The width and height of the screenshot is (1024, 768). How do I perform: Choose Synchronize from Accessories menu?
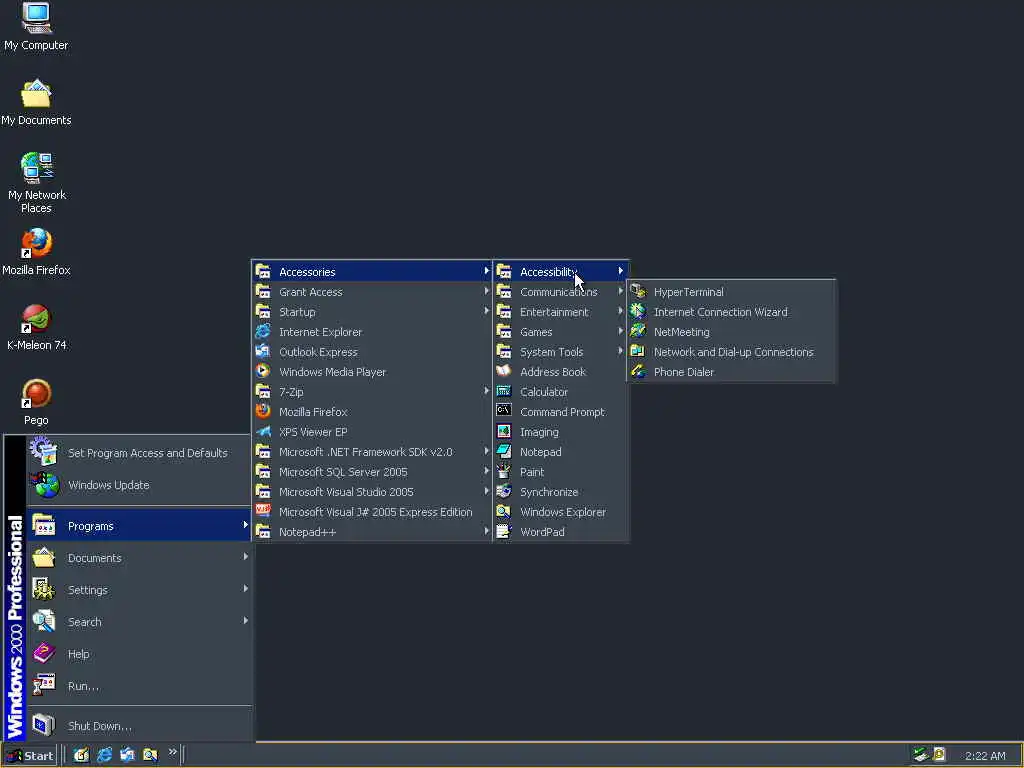pyautogui.click(x=560, y=491)
